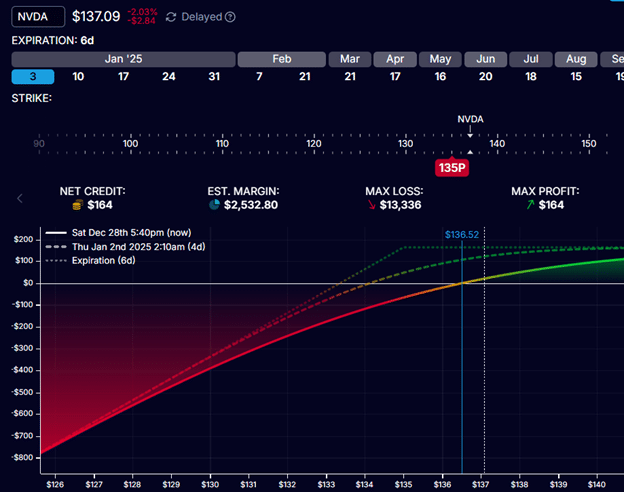Click the left chevron beside Net Credit
Image resolution: width=624 pixels, height=492 pixels.
click(20, 198)
